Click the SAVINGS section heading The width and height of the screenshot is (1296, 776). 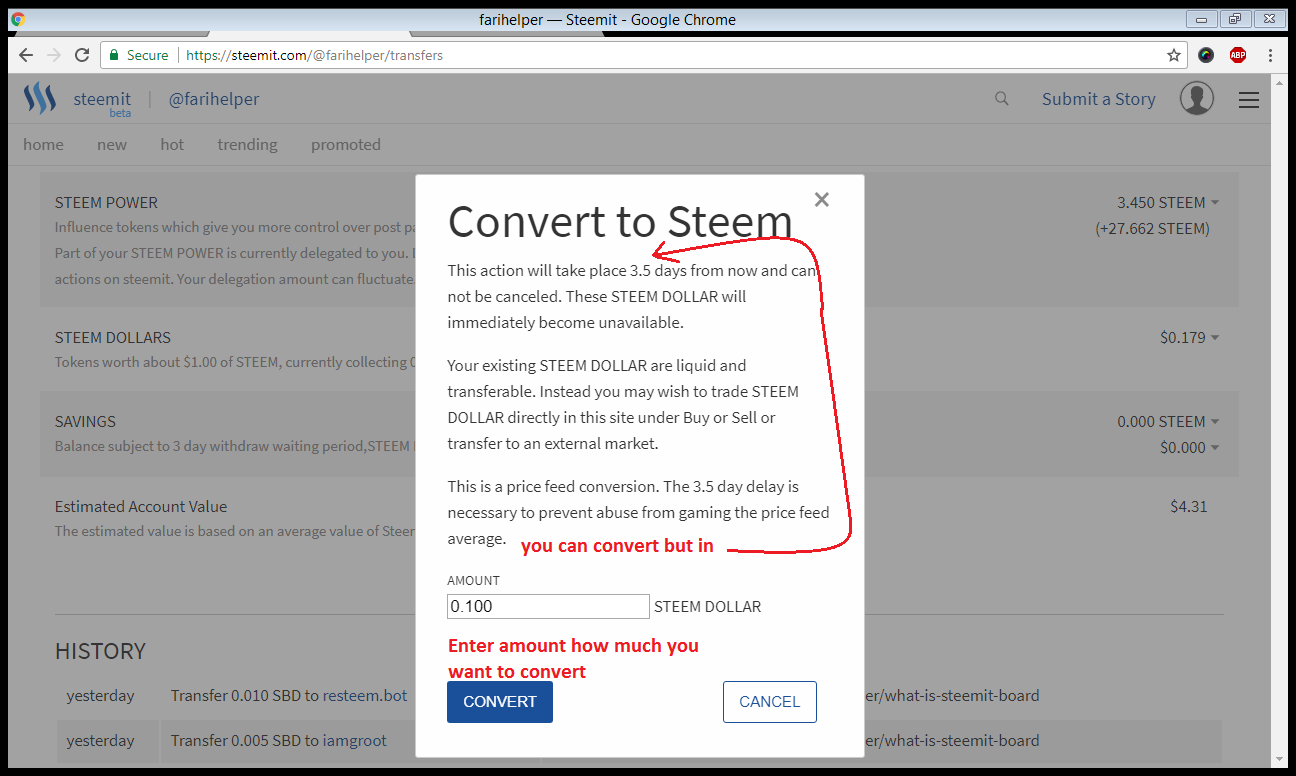coord(85,422)
